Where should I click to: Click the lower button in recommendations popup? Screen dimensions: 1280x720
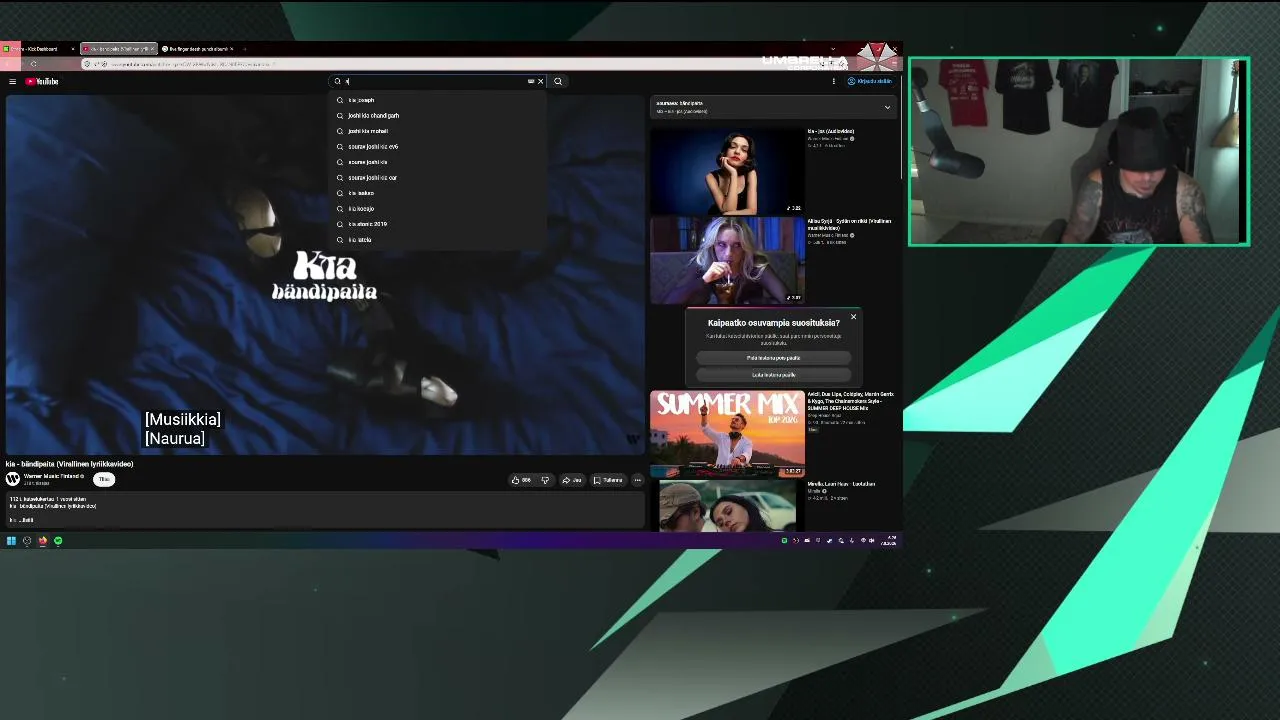(x=773, y=375)
